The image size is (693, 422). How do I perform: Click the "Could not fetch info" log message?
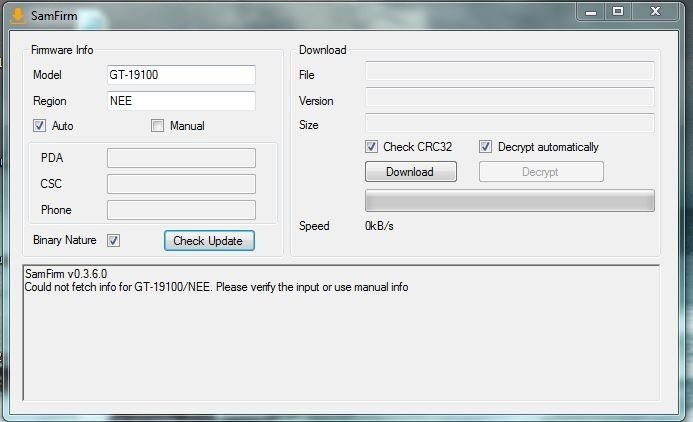(x=216, y=287)
